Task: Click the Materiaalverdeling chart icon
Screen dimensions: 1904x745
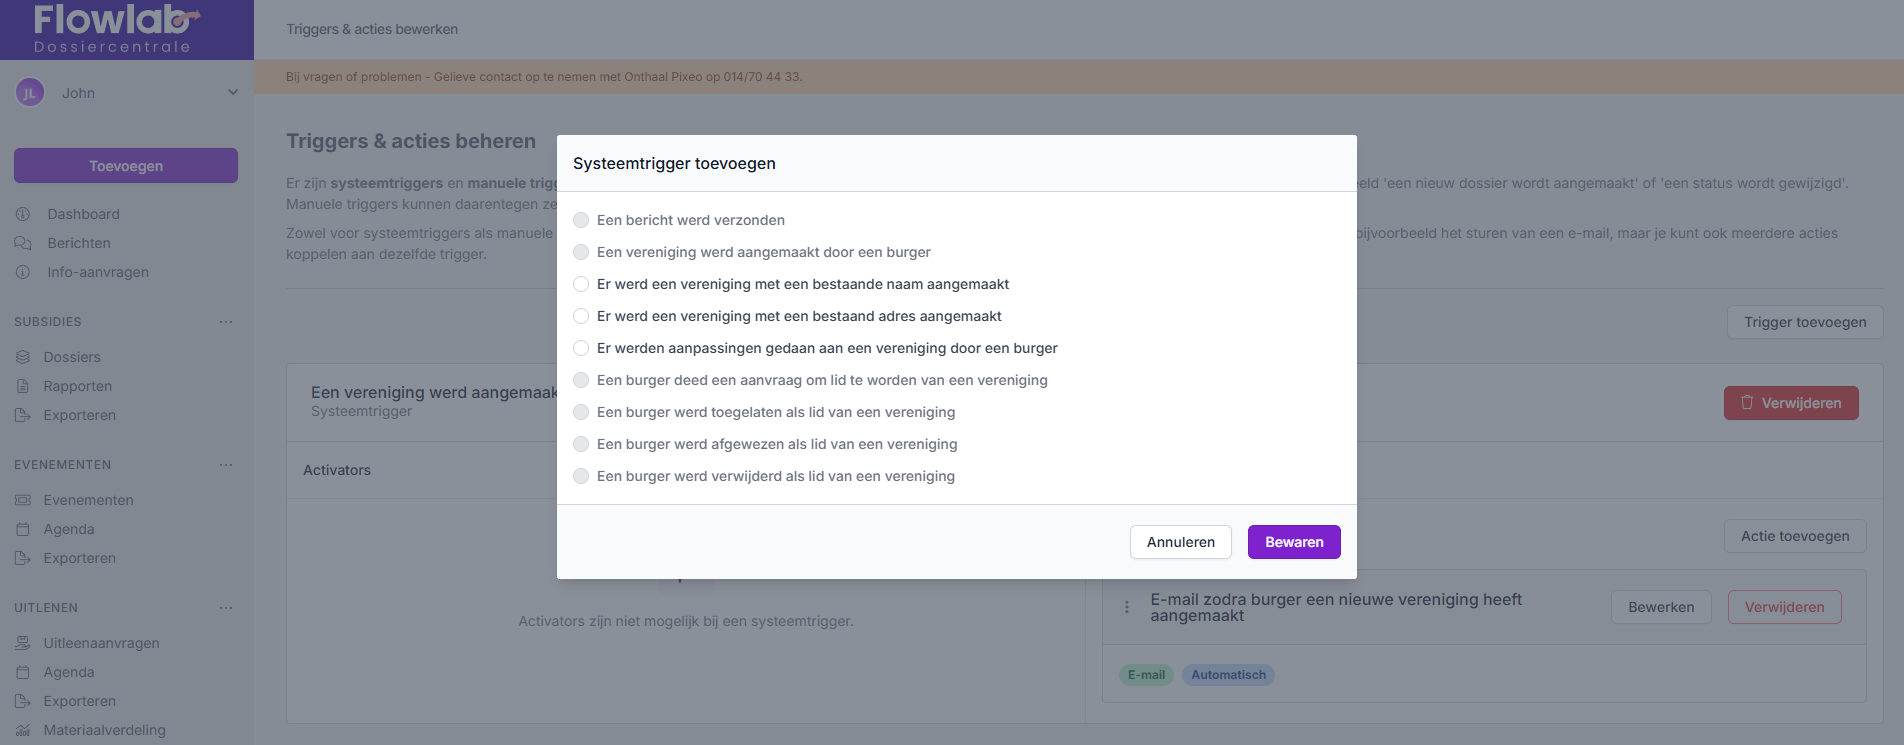Action: pyautogui.click(x=23, y=730)
